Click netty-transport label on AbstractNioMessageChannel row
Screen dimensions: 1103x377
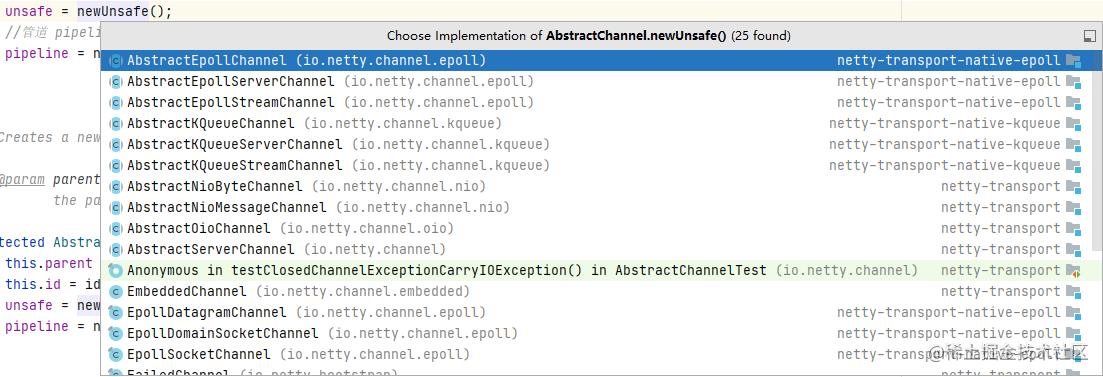[1000, 208]
